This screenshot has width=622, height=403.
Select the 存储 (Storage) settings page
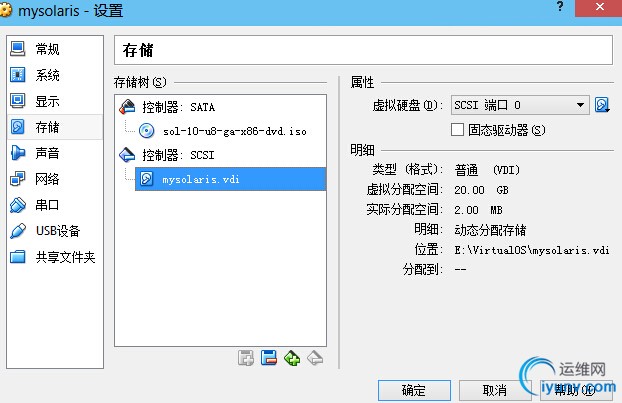click(55, 127)
